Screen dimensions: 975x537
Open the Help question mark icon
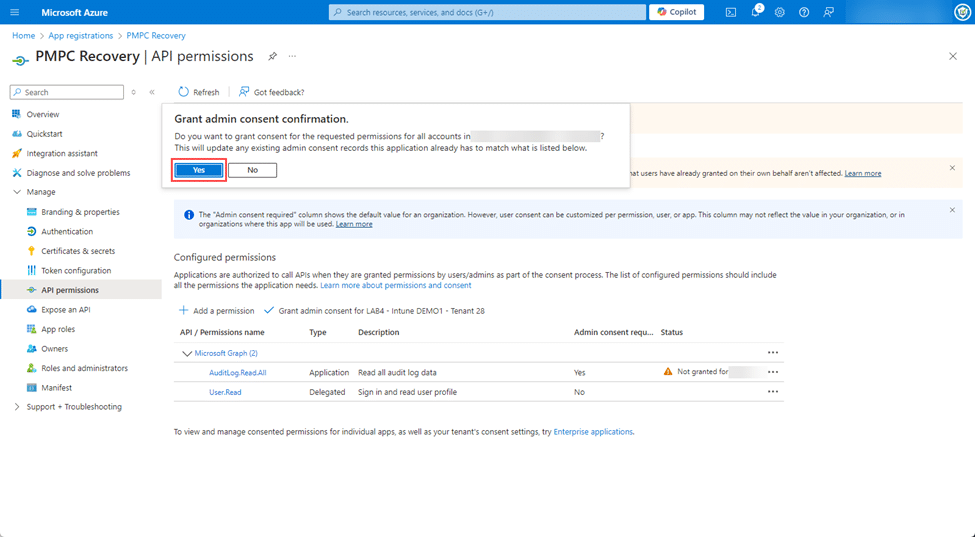point(804,12)
